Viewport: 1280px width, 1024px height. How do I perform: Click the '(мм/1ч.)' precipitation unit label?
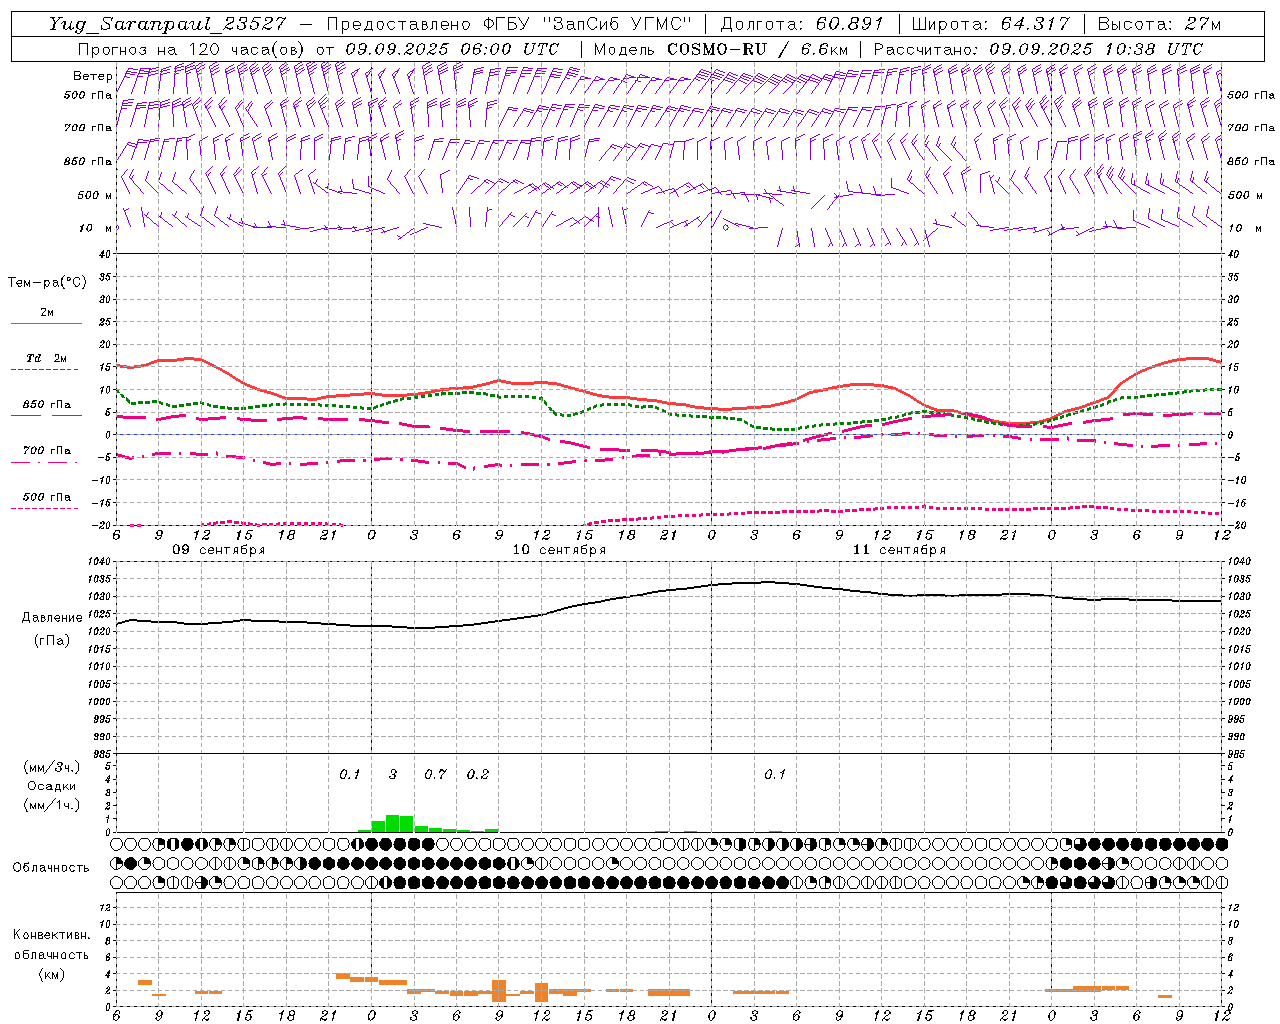click(52, 805)
